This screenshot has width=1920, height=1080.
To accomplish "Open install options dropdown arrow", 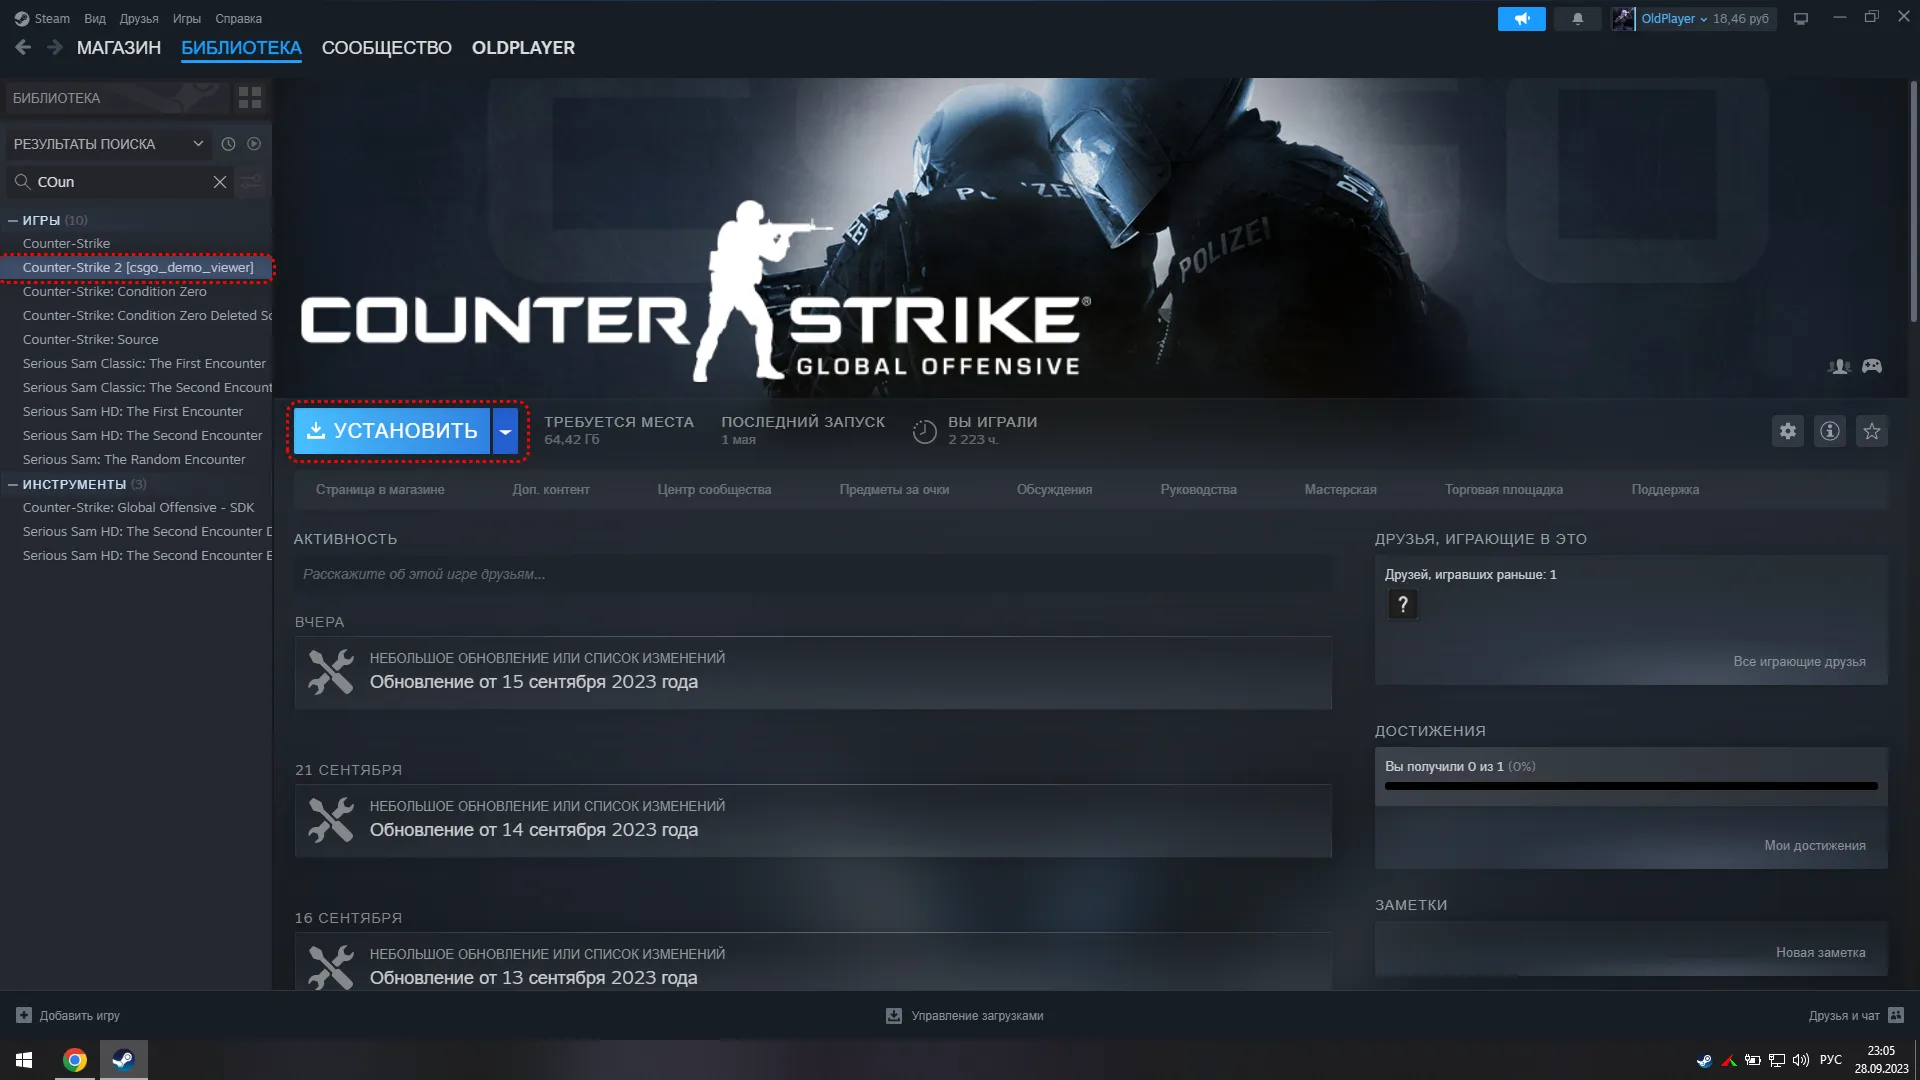I will (x=506, y=431).
